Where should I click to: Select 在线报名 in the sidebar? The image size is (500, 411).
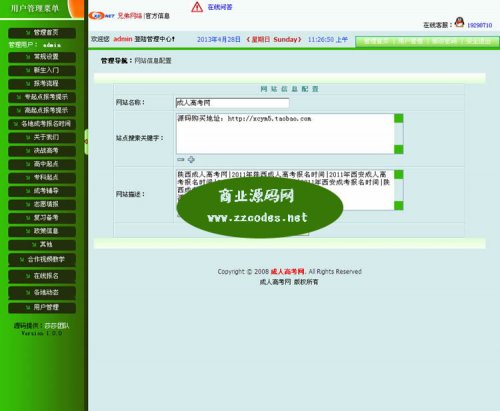42,276
